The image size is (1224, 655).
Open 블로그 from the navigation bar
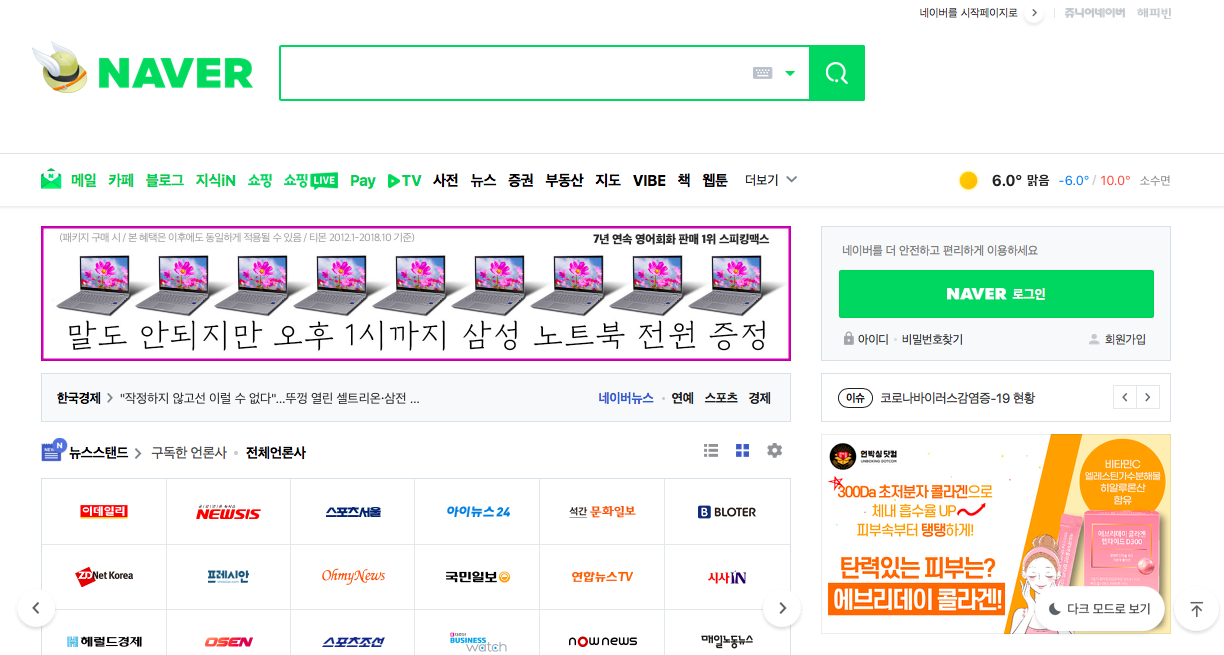tap(165, 180)
